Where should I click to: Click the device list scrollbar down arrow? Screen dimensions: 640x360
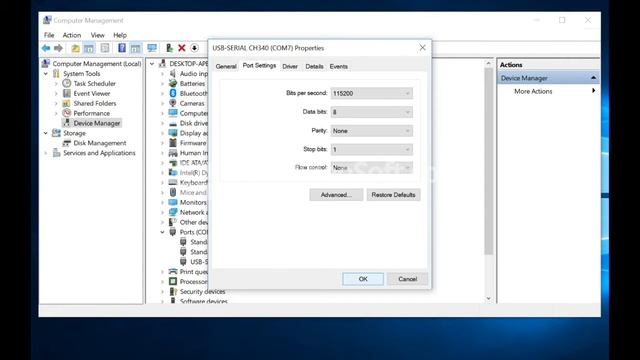pos(489,298)
